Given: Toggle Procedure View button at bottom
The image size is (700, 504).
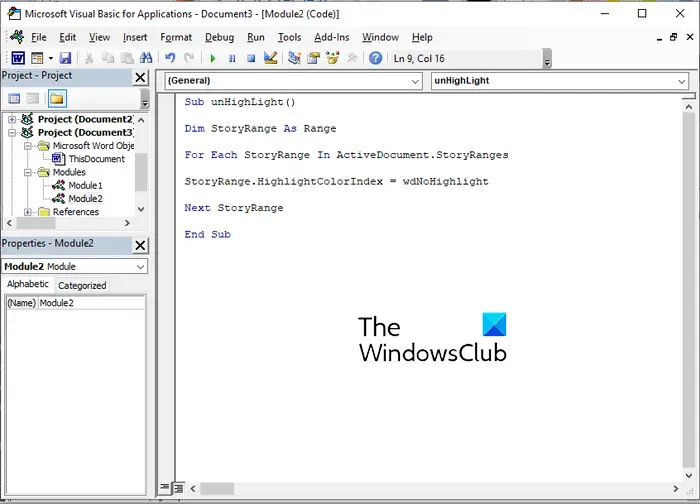Looking at the screenshot, I should [x=165, y=487].
